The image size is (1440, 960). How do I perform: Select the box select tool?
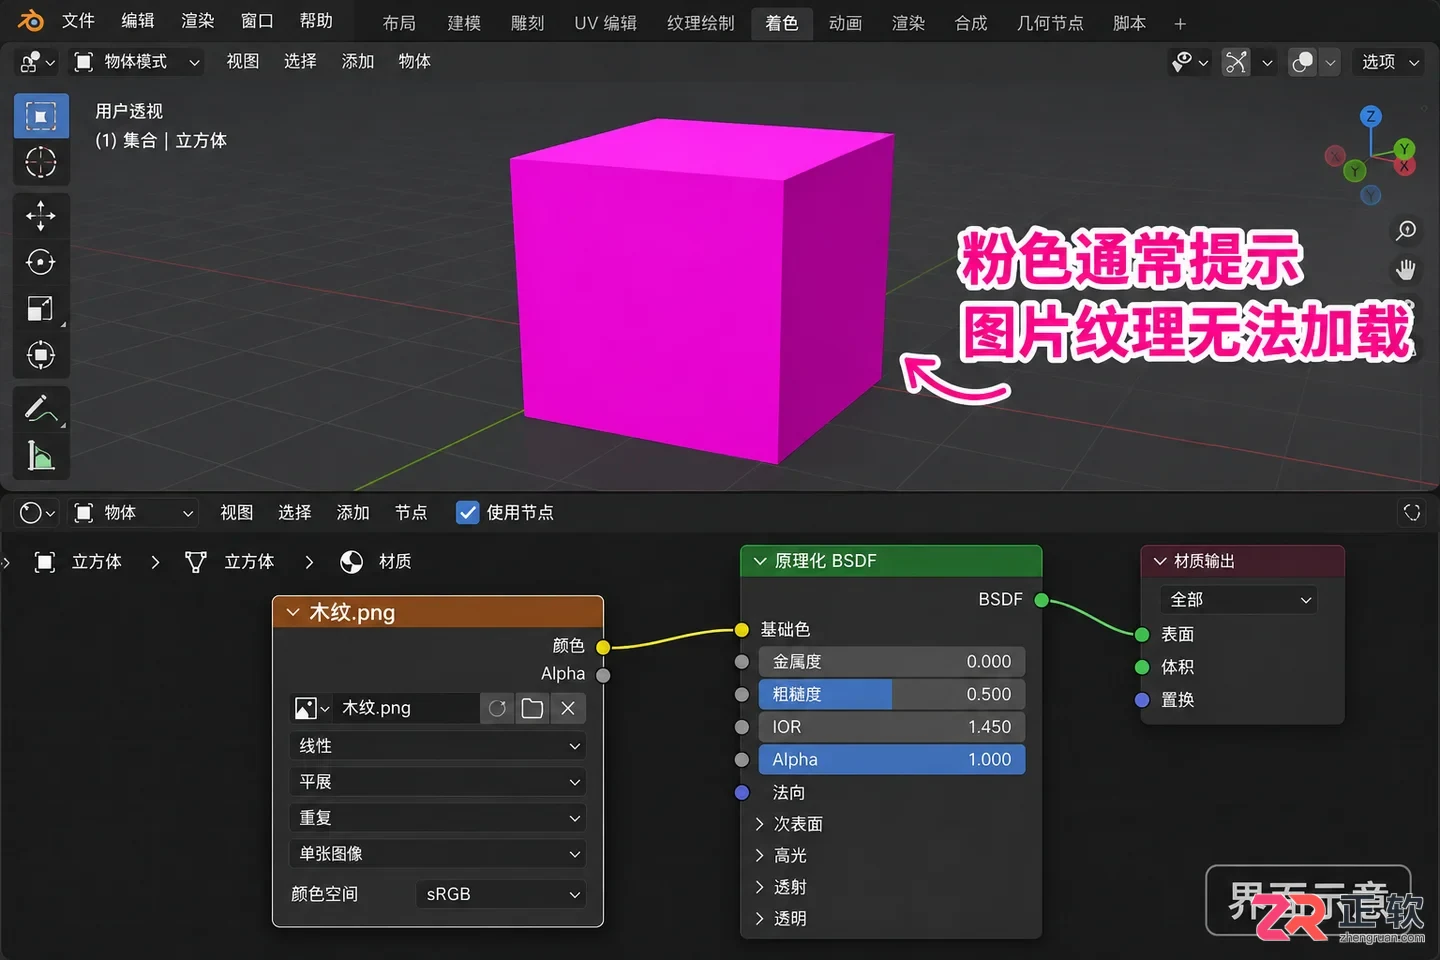point(41,116)
